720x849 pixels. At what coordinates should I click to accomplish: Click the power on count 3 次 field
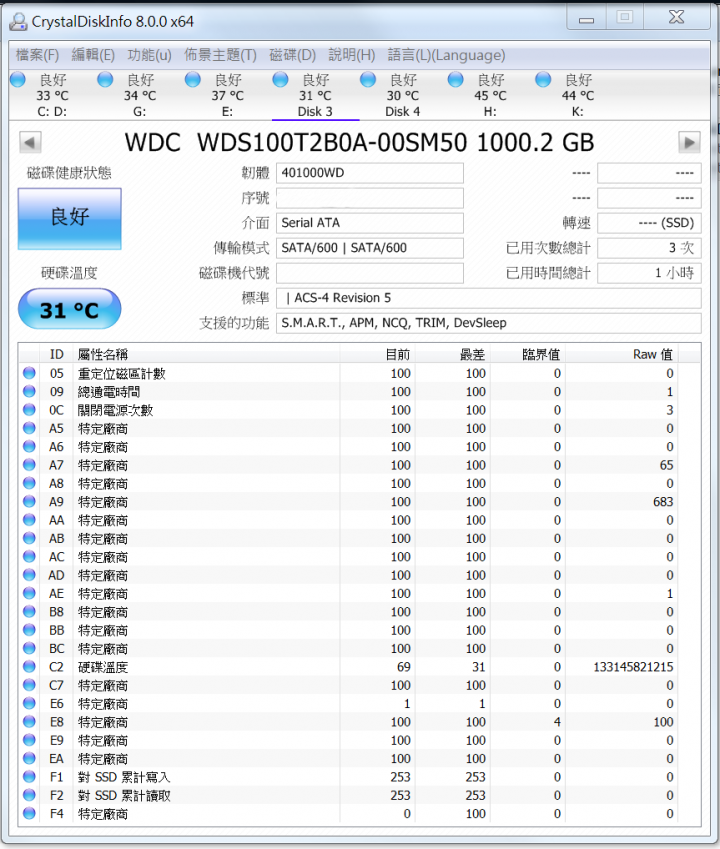tap(649, 248)
